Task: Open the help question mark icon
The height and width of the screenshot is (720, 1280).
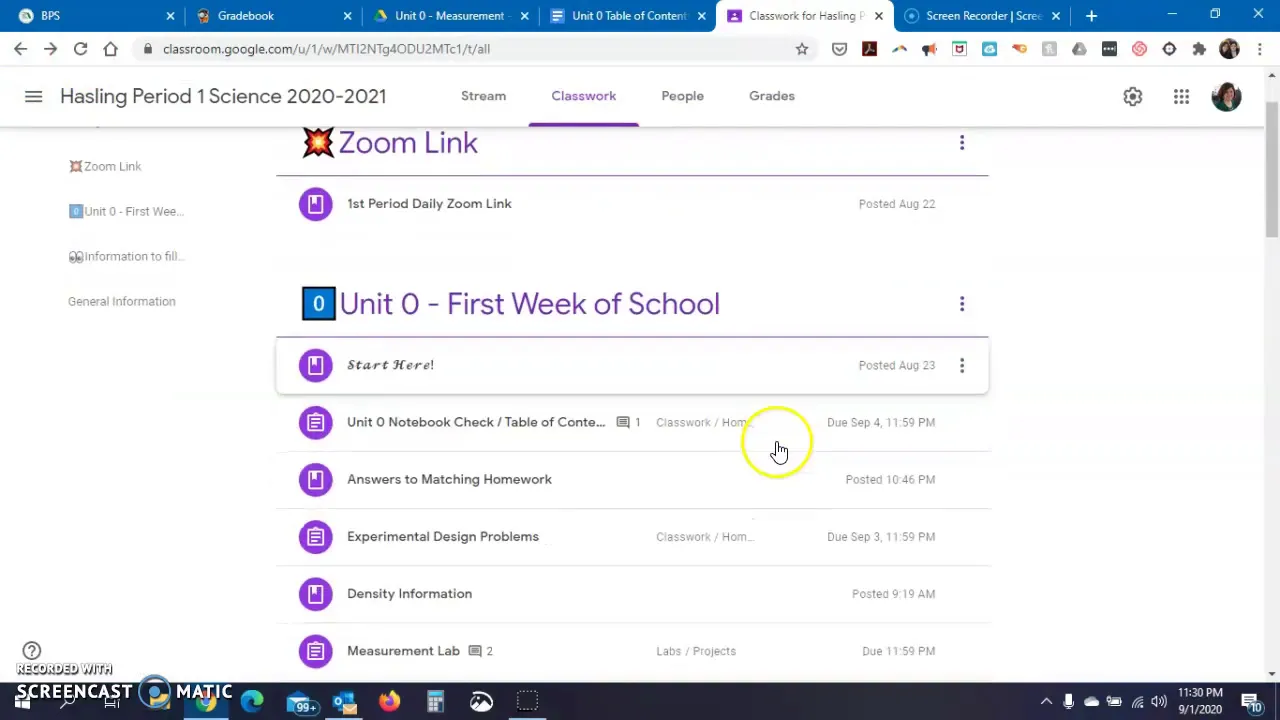Action: tap(32, 650)
